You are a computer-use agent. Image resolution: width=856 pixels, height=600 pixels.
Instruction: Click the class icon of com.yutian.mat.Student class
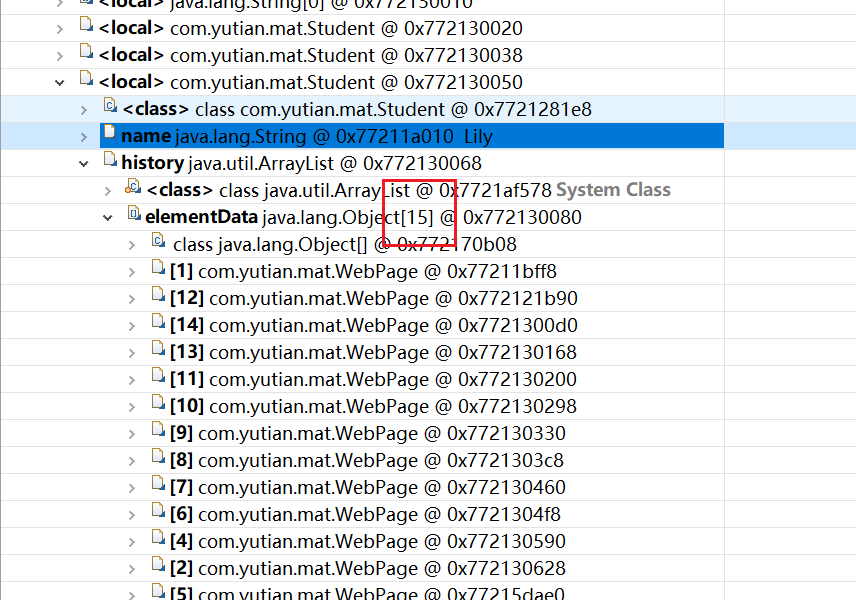110,108
